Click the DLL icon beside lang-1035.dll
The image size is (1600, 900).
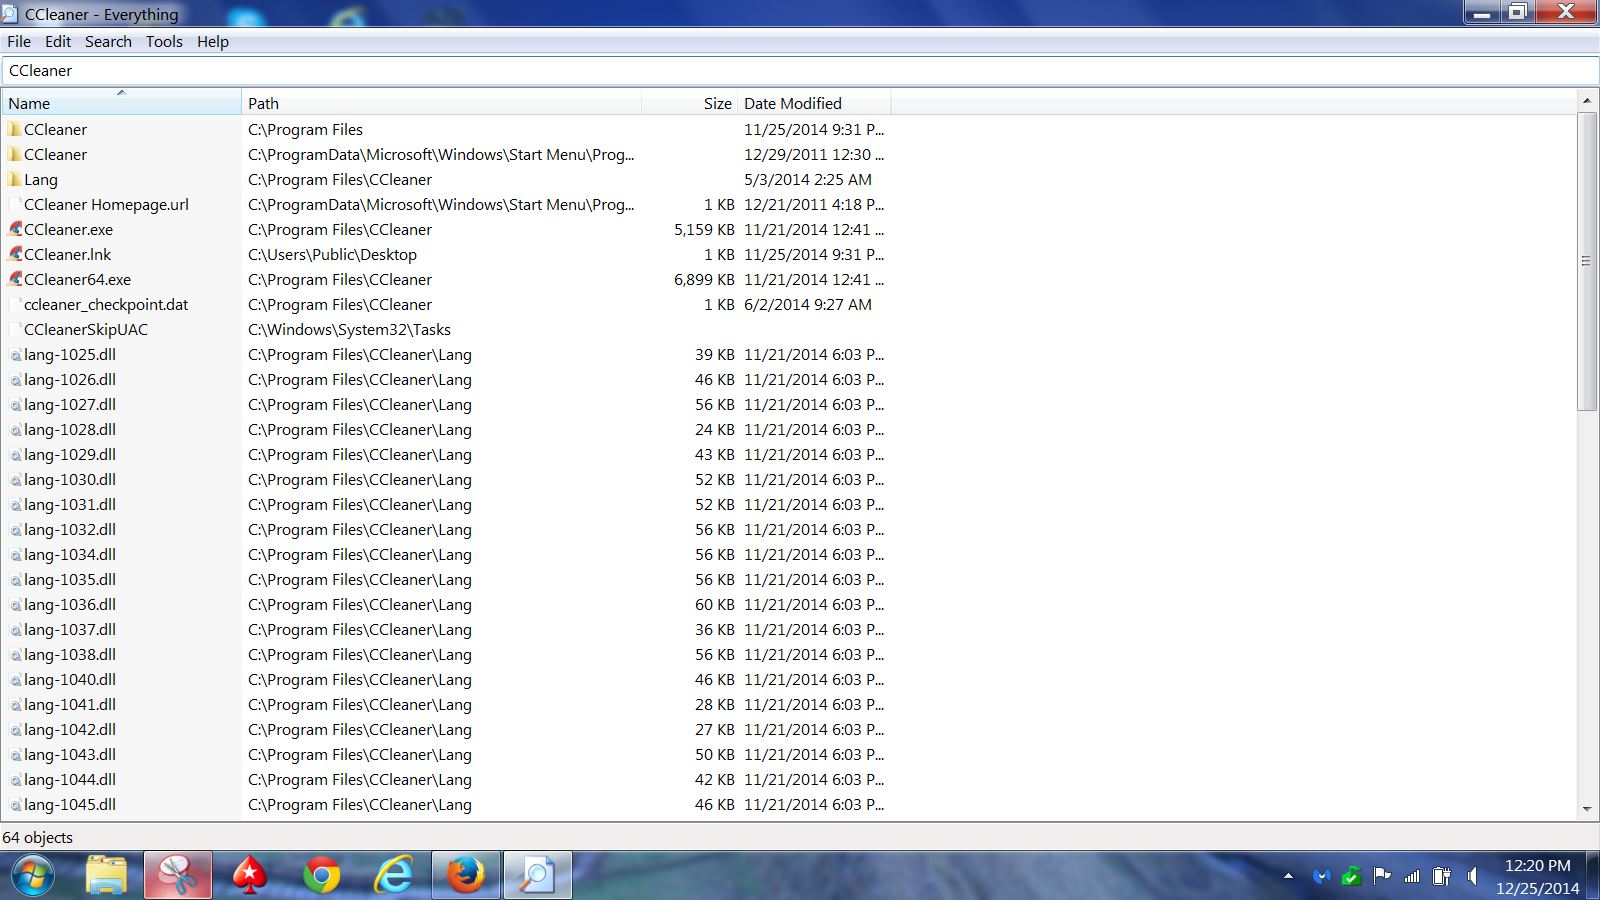[15, 580]
